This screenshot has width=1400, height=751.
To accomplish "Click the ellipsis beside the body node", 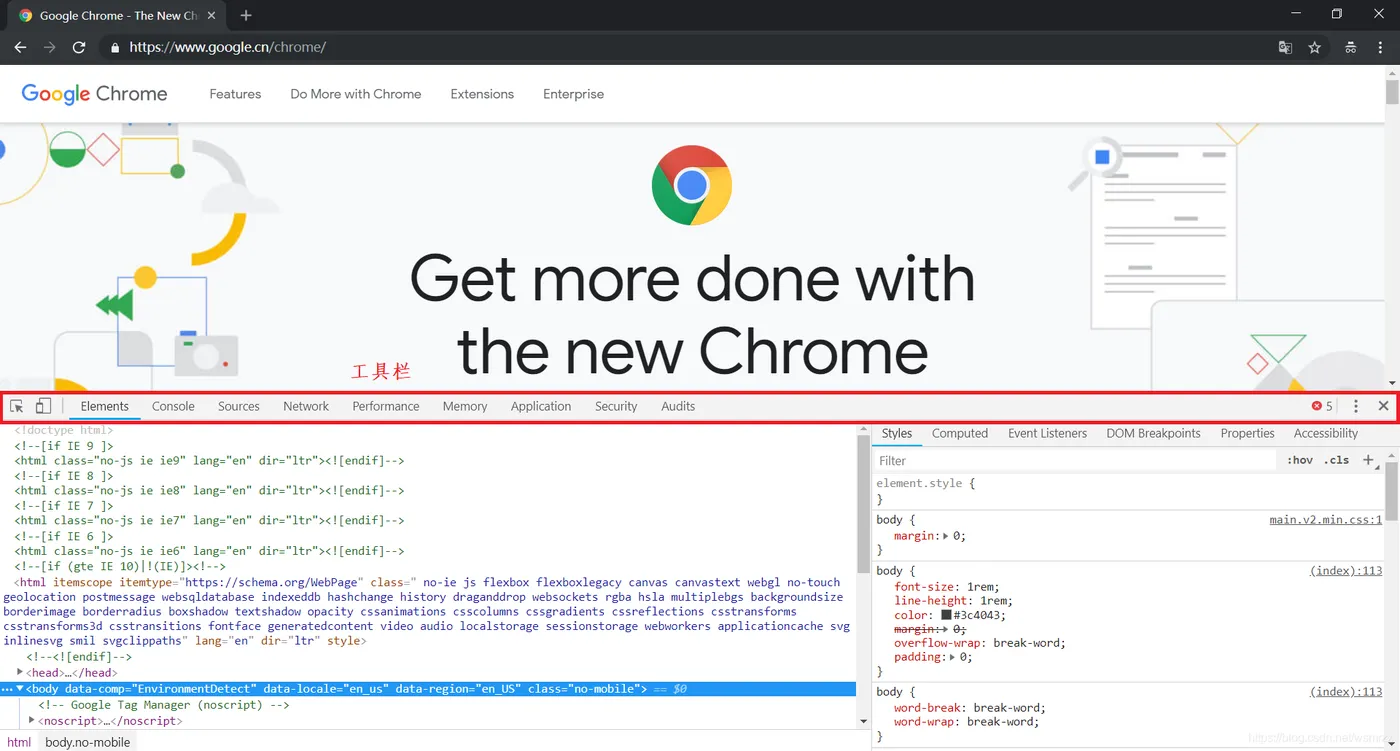I will pyautogui.click(x=7, y=689).
